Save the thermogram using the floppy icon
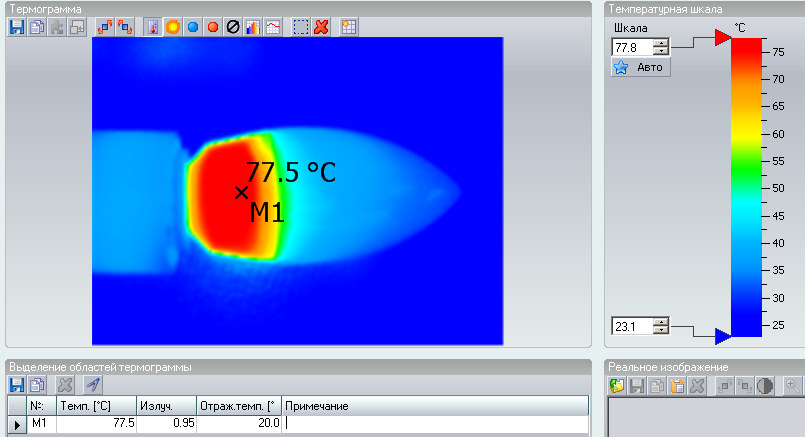 click(x=16, y=27)
